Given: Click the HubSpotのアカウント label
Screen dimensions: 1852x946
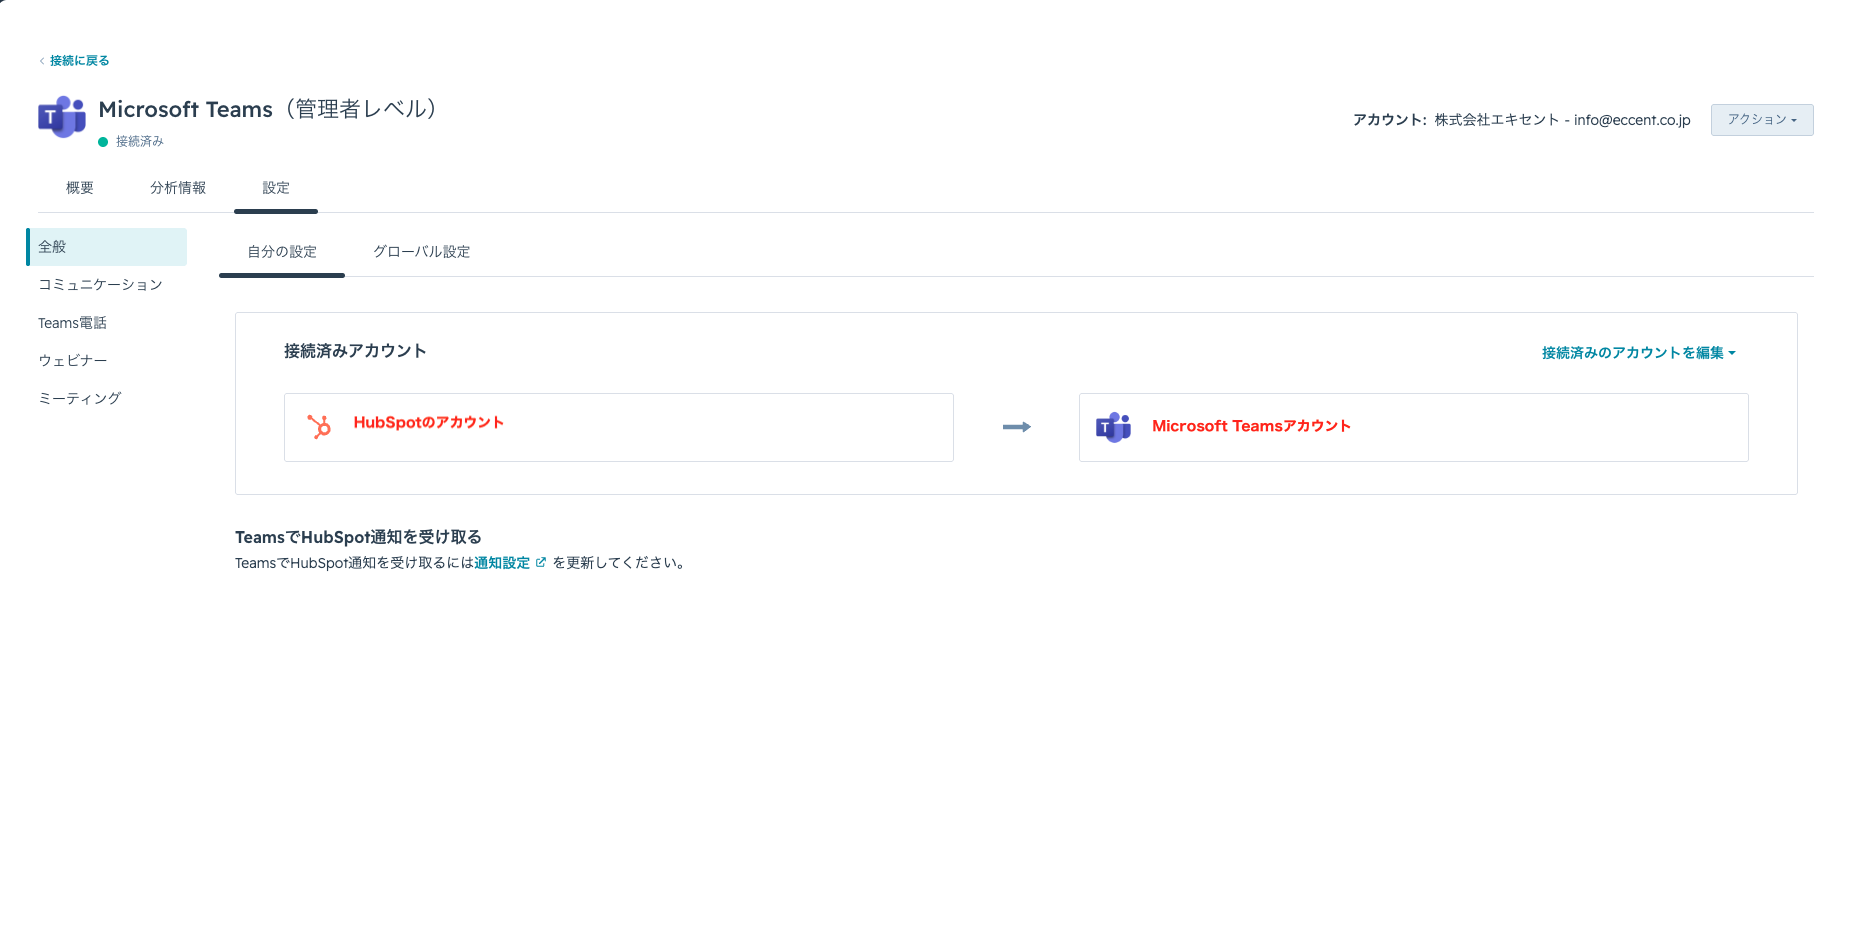Looking at the screenshot, I should click(429, 423).
